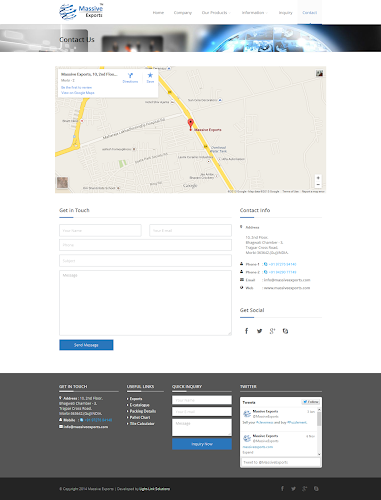Zoom out on the map
This screenshot has width=381, height=500.
point(318,184)
